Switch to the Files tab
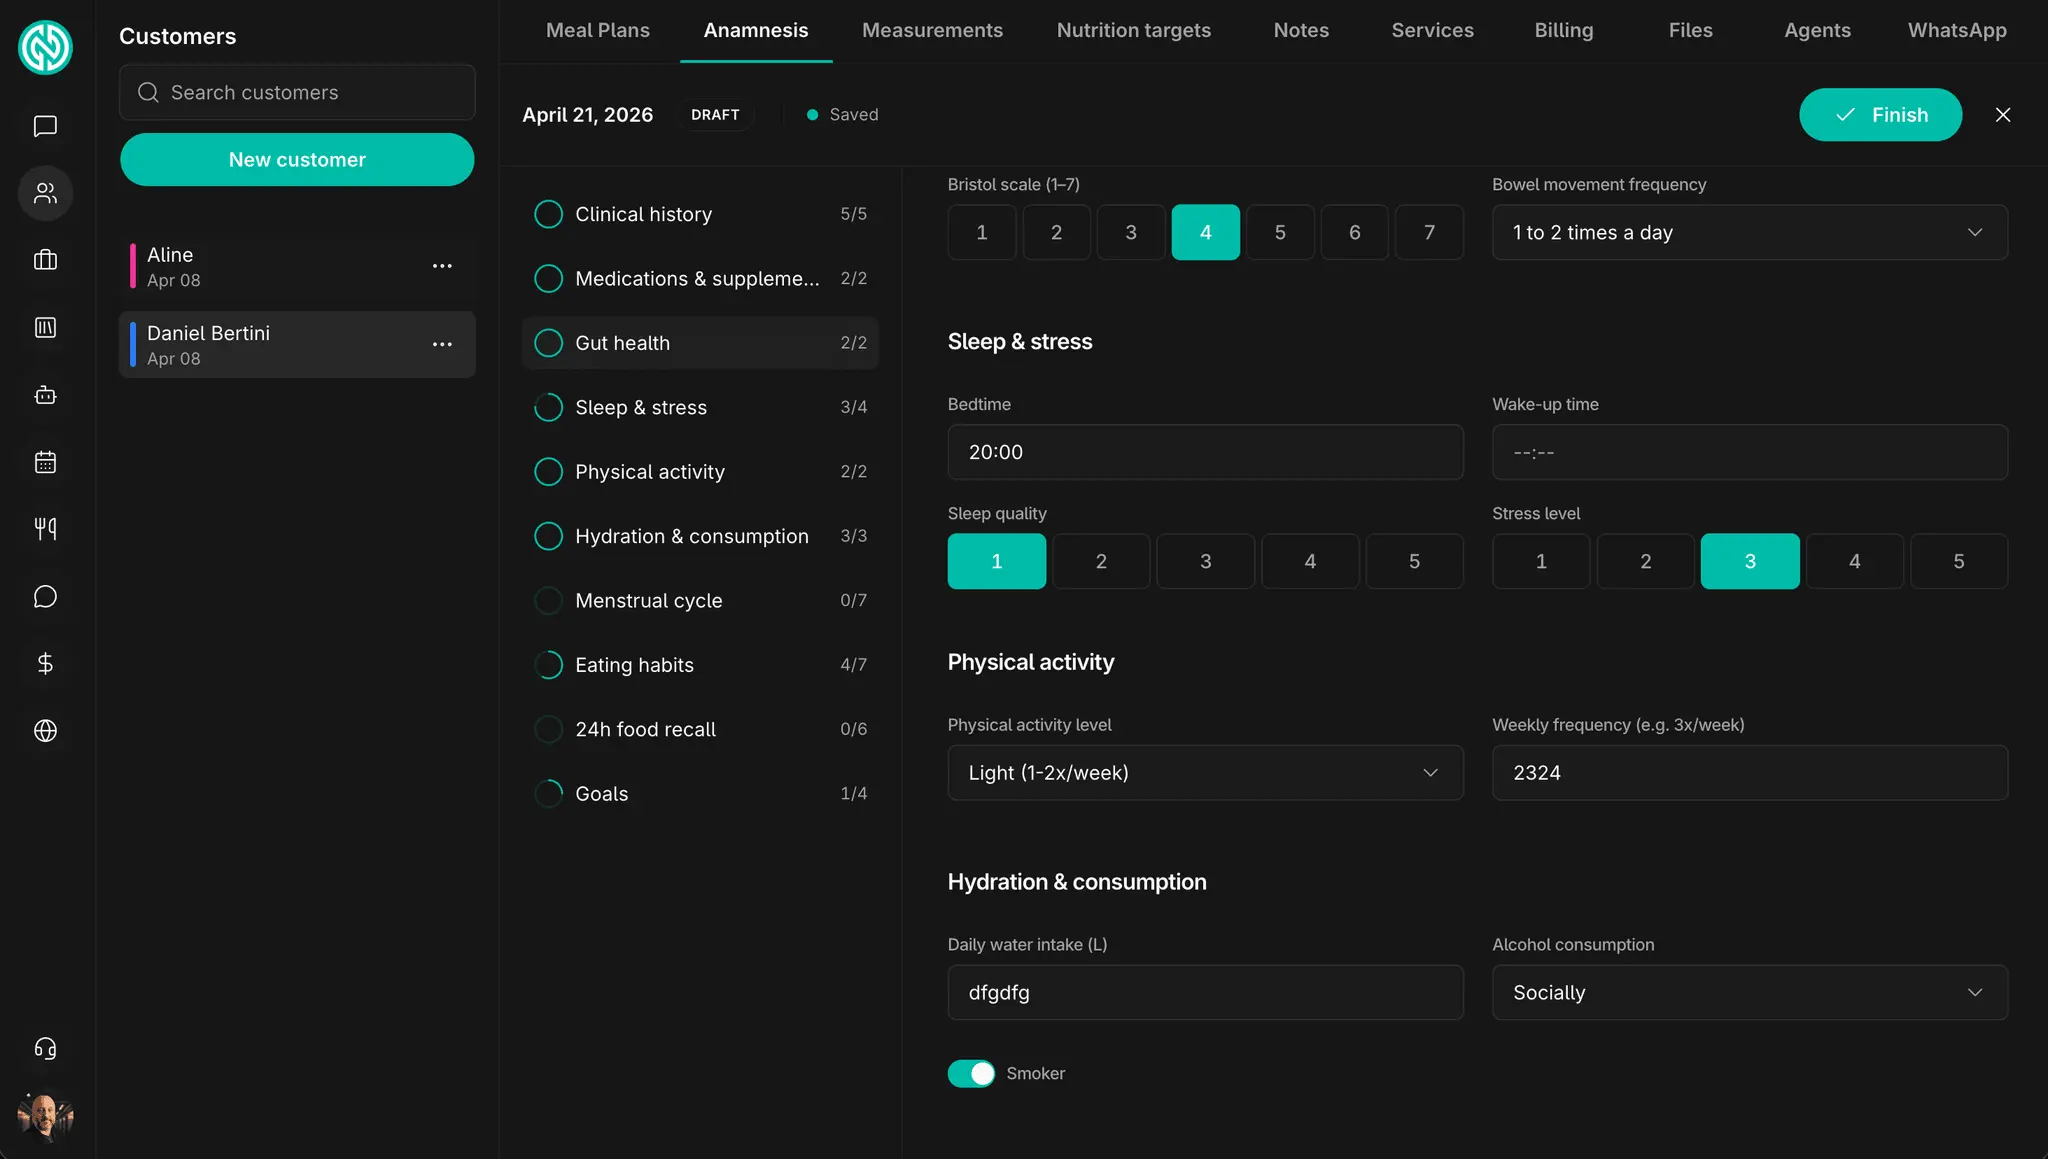The image size is (2048, 1159). pyautogui.click(x=1690, y=30)
